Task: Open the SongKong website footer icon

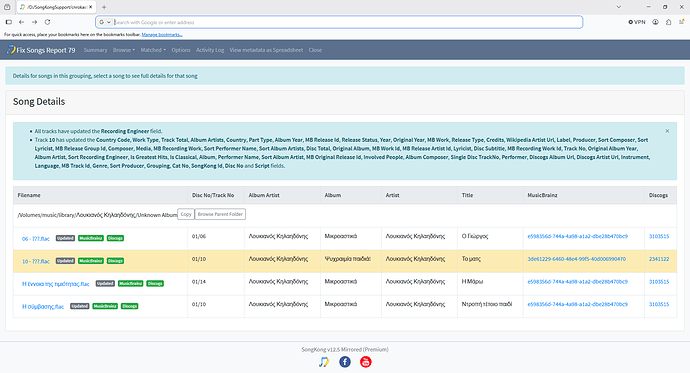Action: click(x=324, y=362)
